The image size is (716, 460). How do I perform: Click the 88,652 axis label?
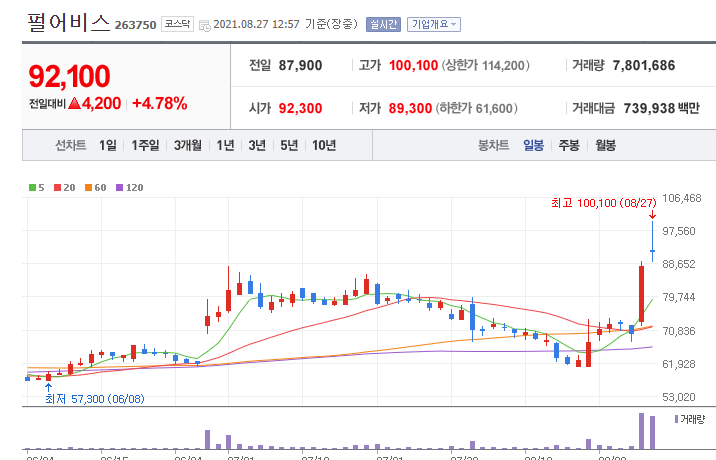pyautogui.click(x=679, y=264)
